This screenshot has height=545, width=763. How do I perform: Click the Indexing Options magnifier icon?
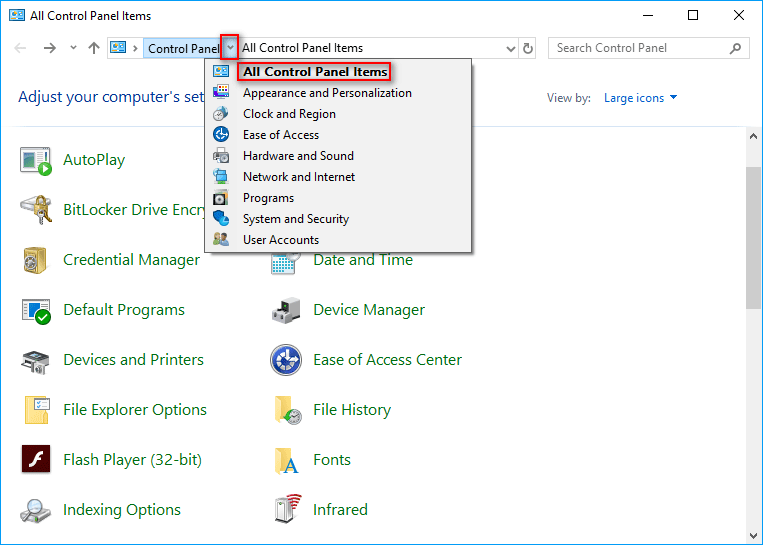(x=36, y=511)
